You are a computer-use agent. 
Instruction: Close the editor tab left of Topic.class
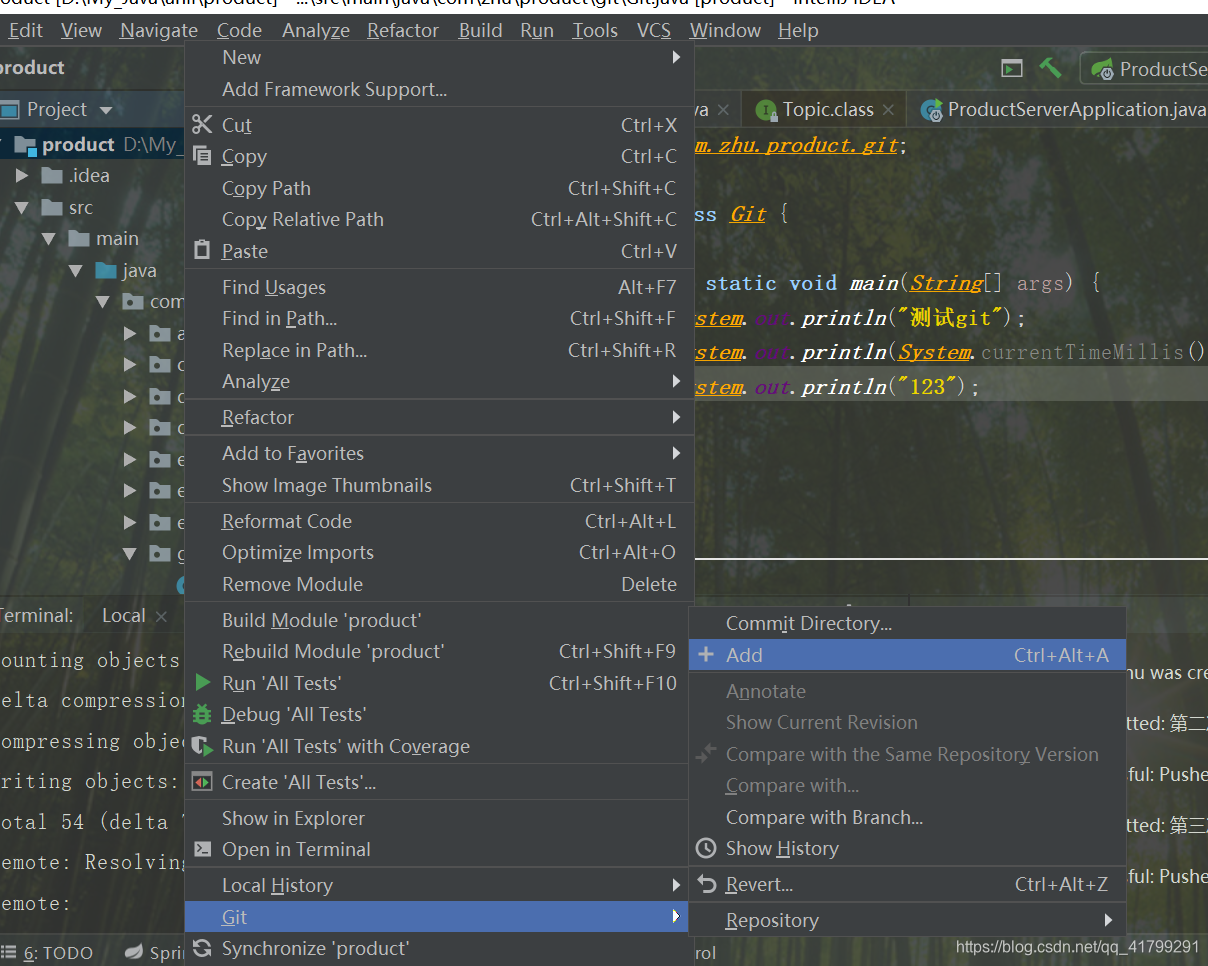[x=723, y=110]
